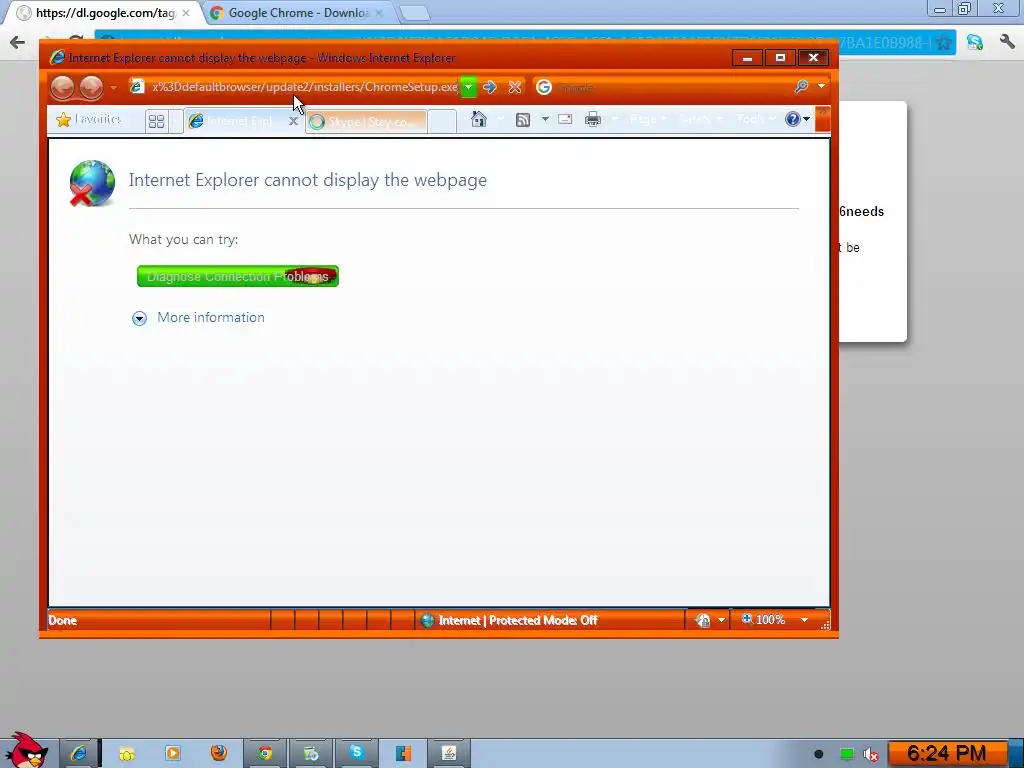
Task: Click the green network tray icon
Action: tap(846, 755)
